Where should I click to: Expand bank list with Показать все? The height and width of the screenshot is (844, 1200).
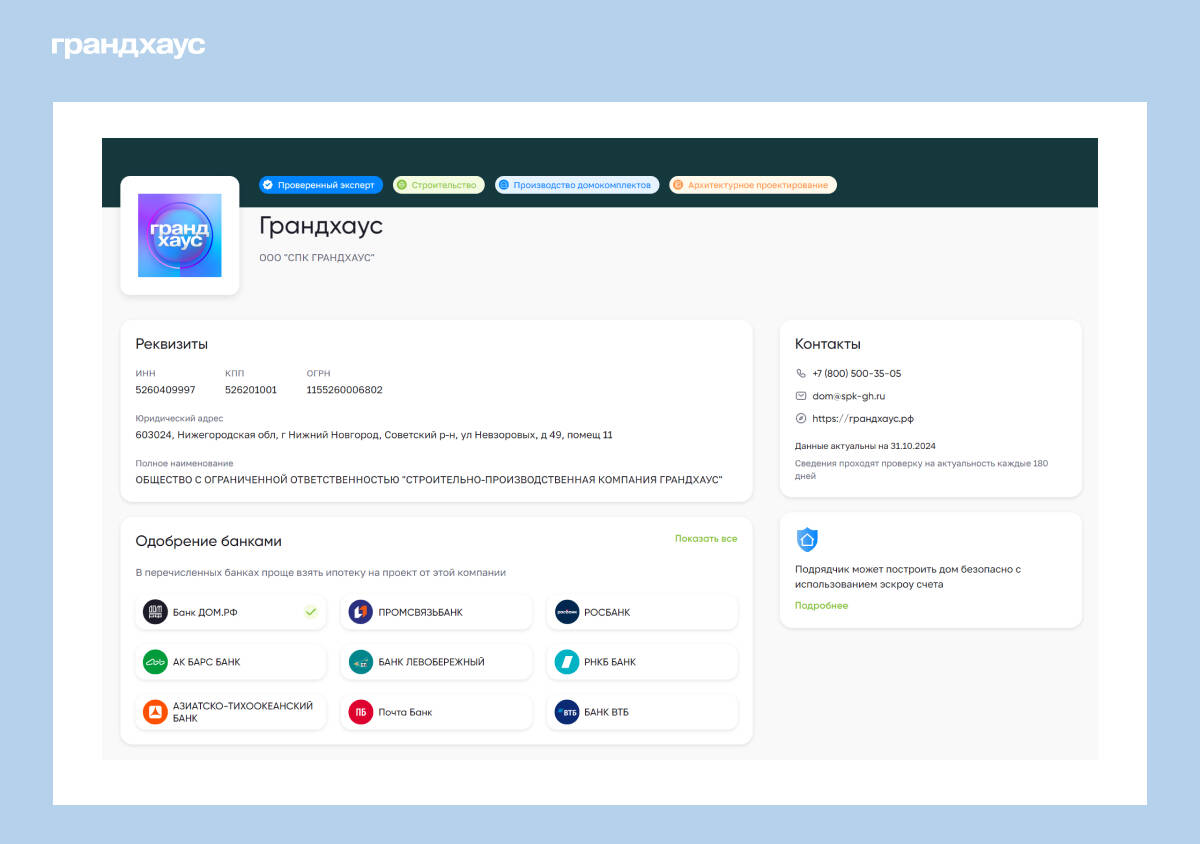[705, 539]
